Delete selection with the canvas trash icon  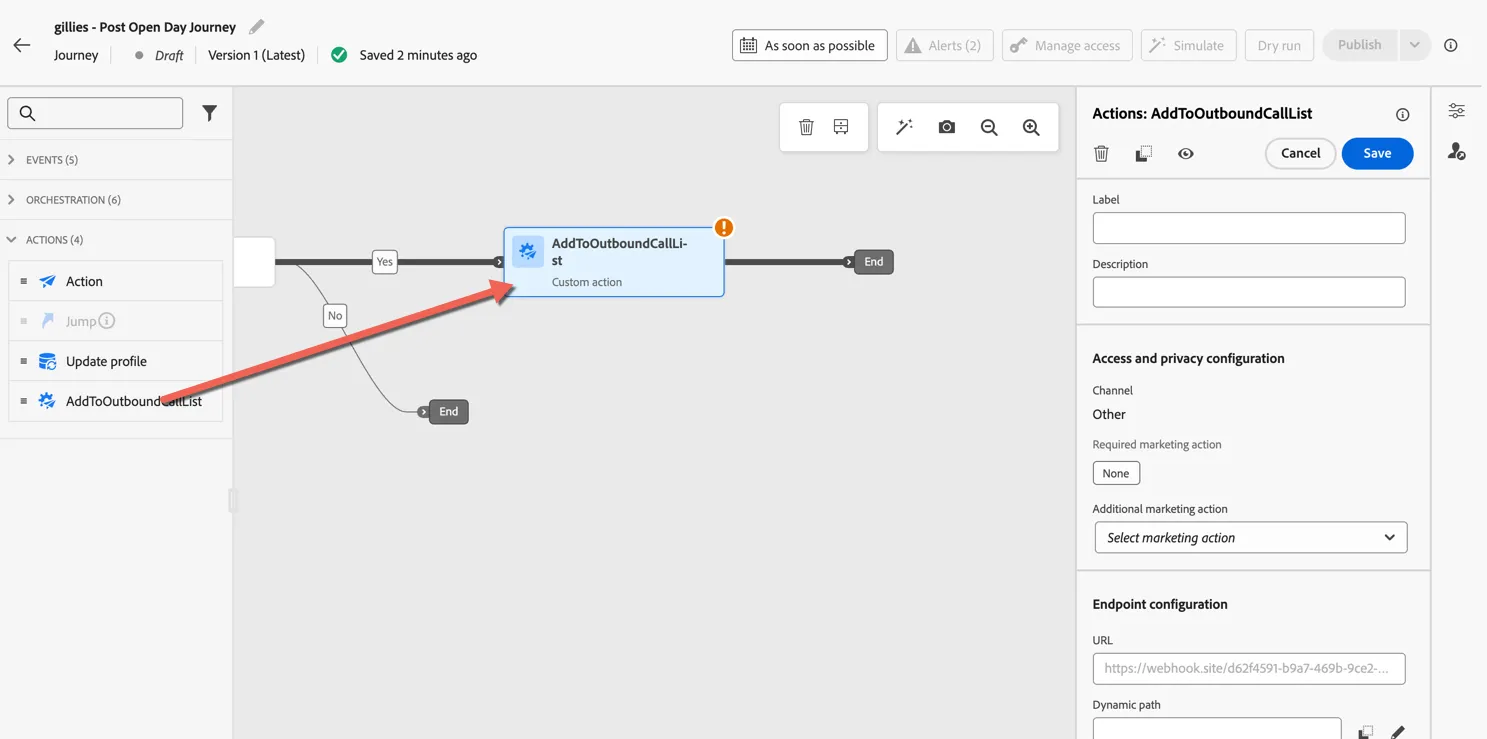coord(806,127)
